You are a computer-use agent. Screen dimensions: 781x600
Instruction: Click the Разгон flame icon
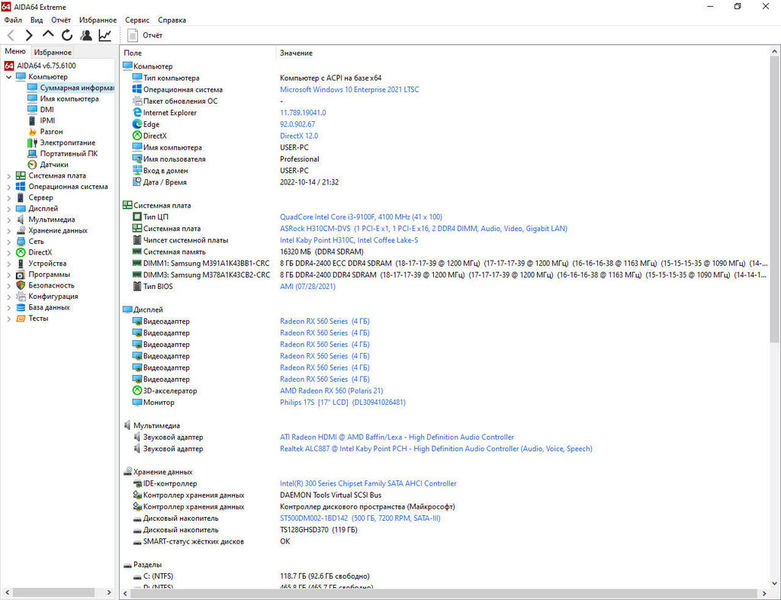(32, 131)
